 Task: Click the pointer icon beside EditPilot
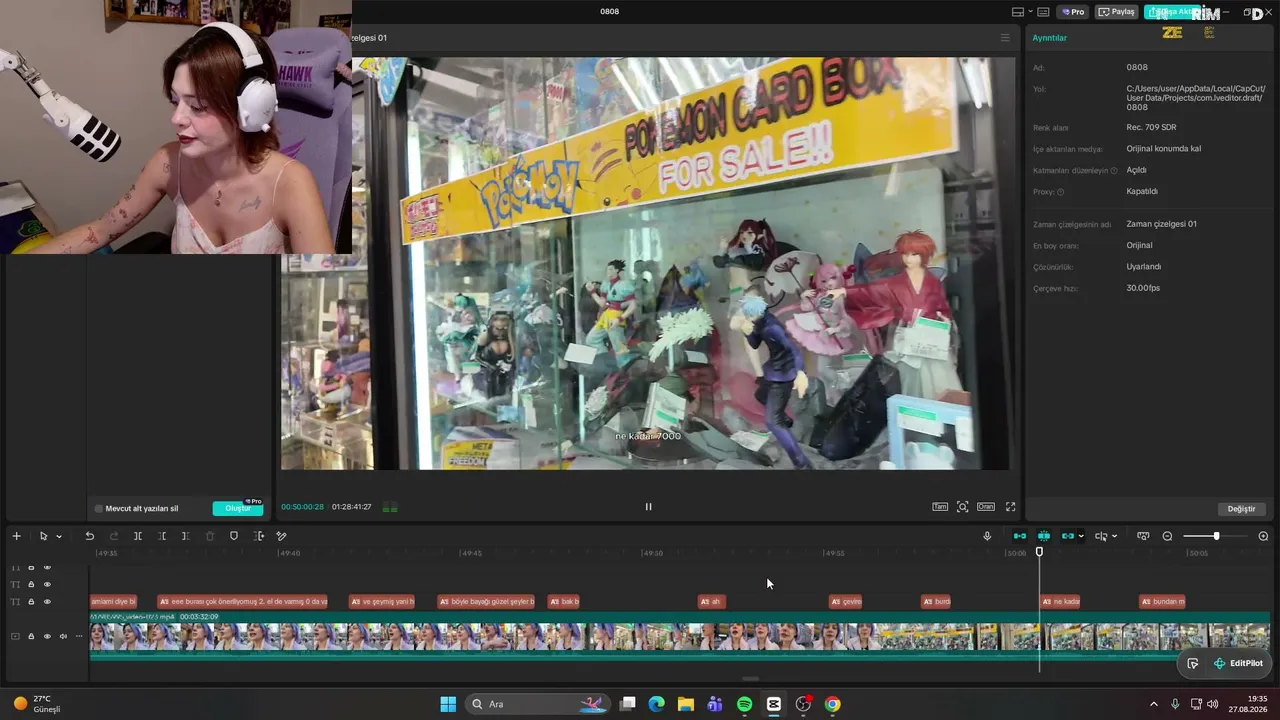point(1192,663)
